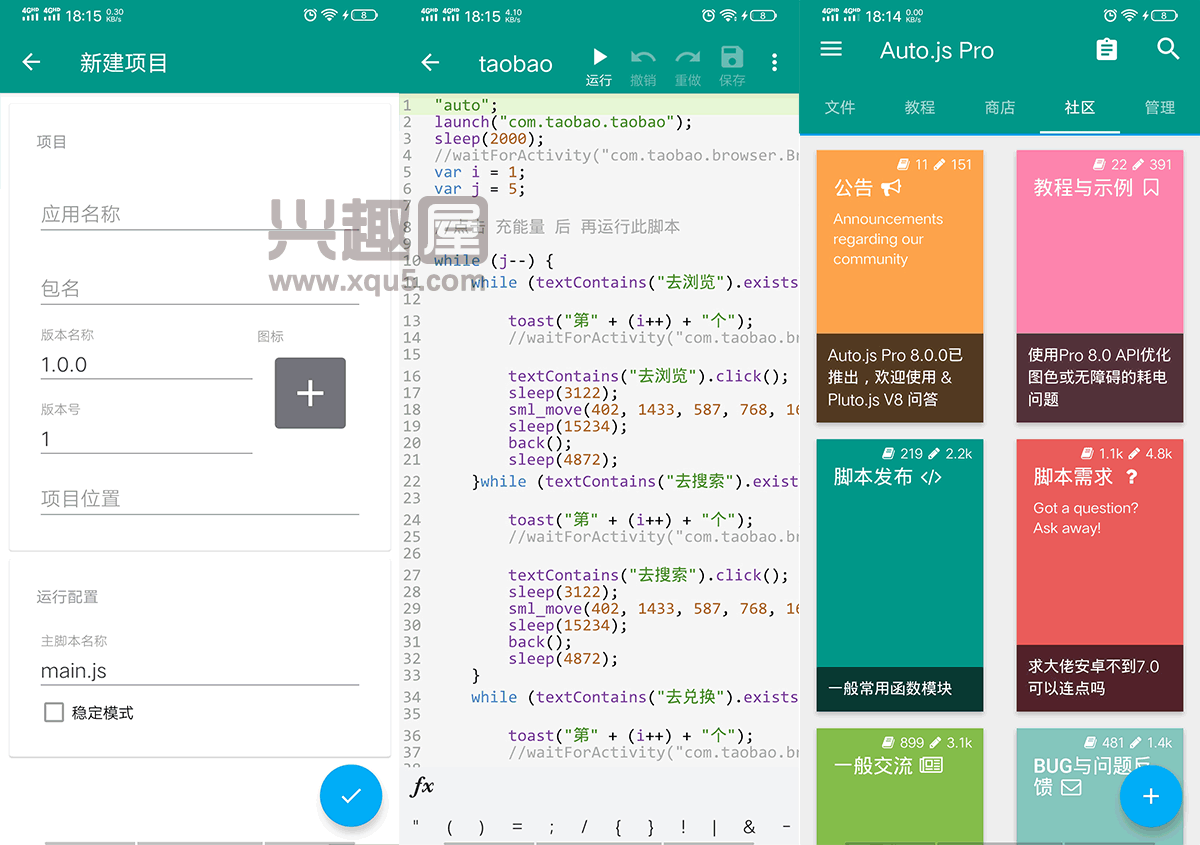Save the script with floppy disk icon
The image size is (1200, 845).
pos(732,57)
